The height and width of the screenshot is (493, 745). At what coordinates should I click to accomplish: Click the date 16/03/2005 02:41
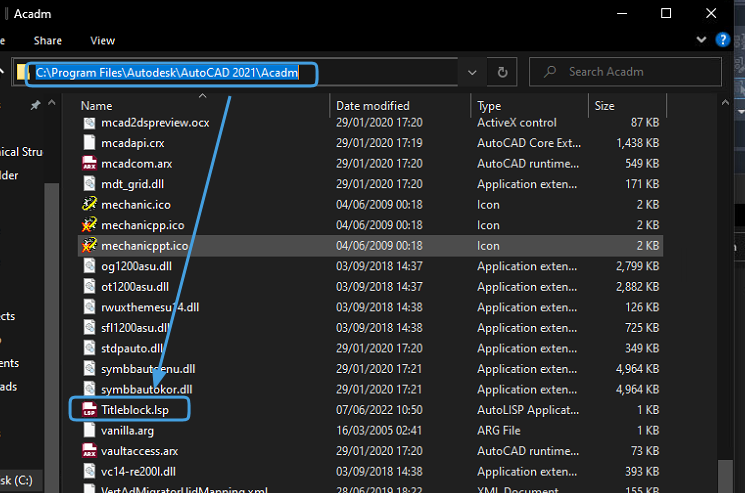click(x=379, y=430)
